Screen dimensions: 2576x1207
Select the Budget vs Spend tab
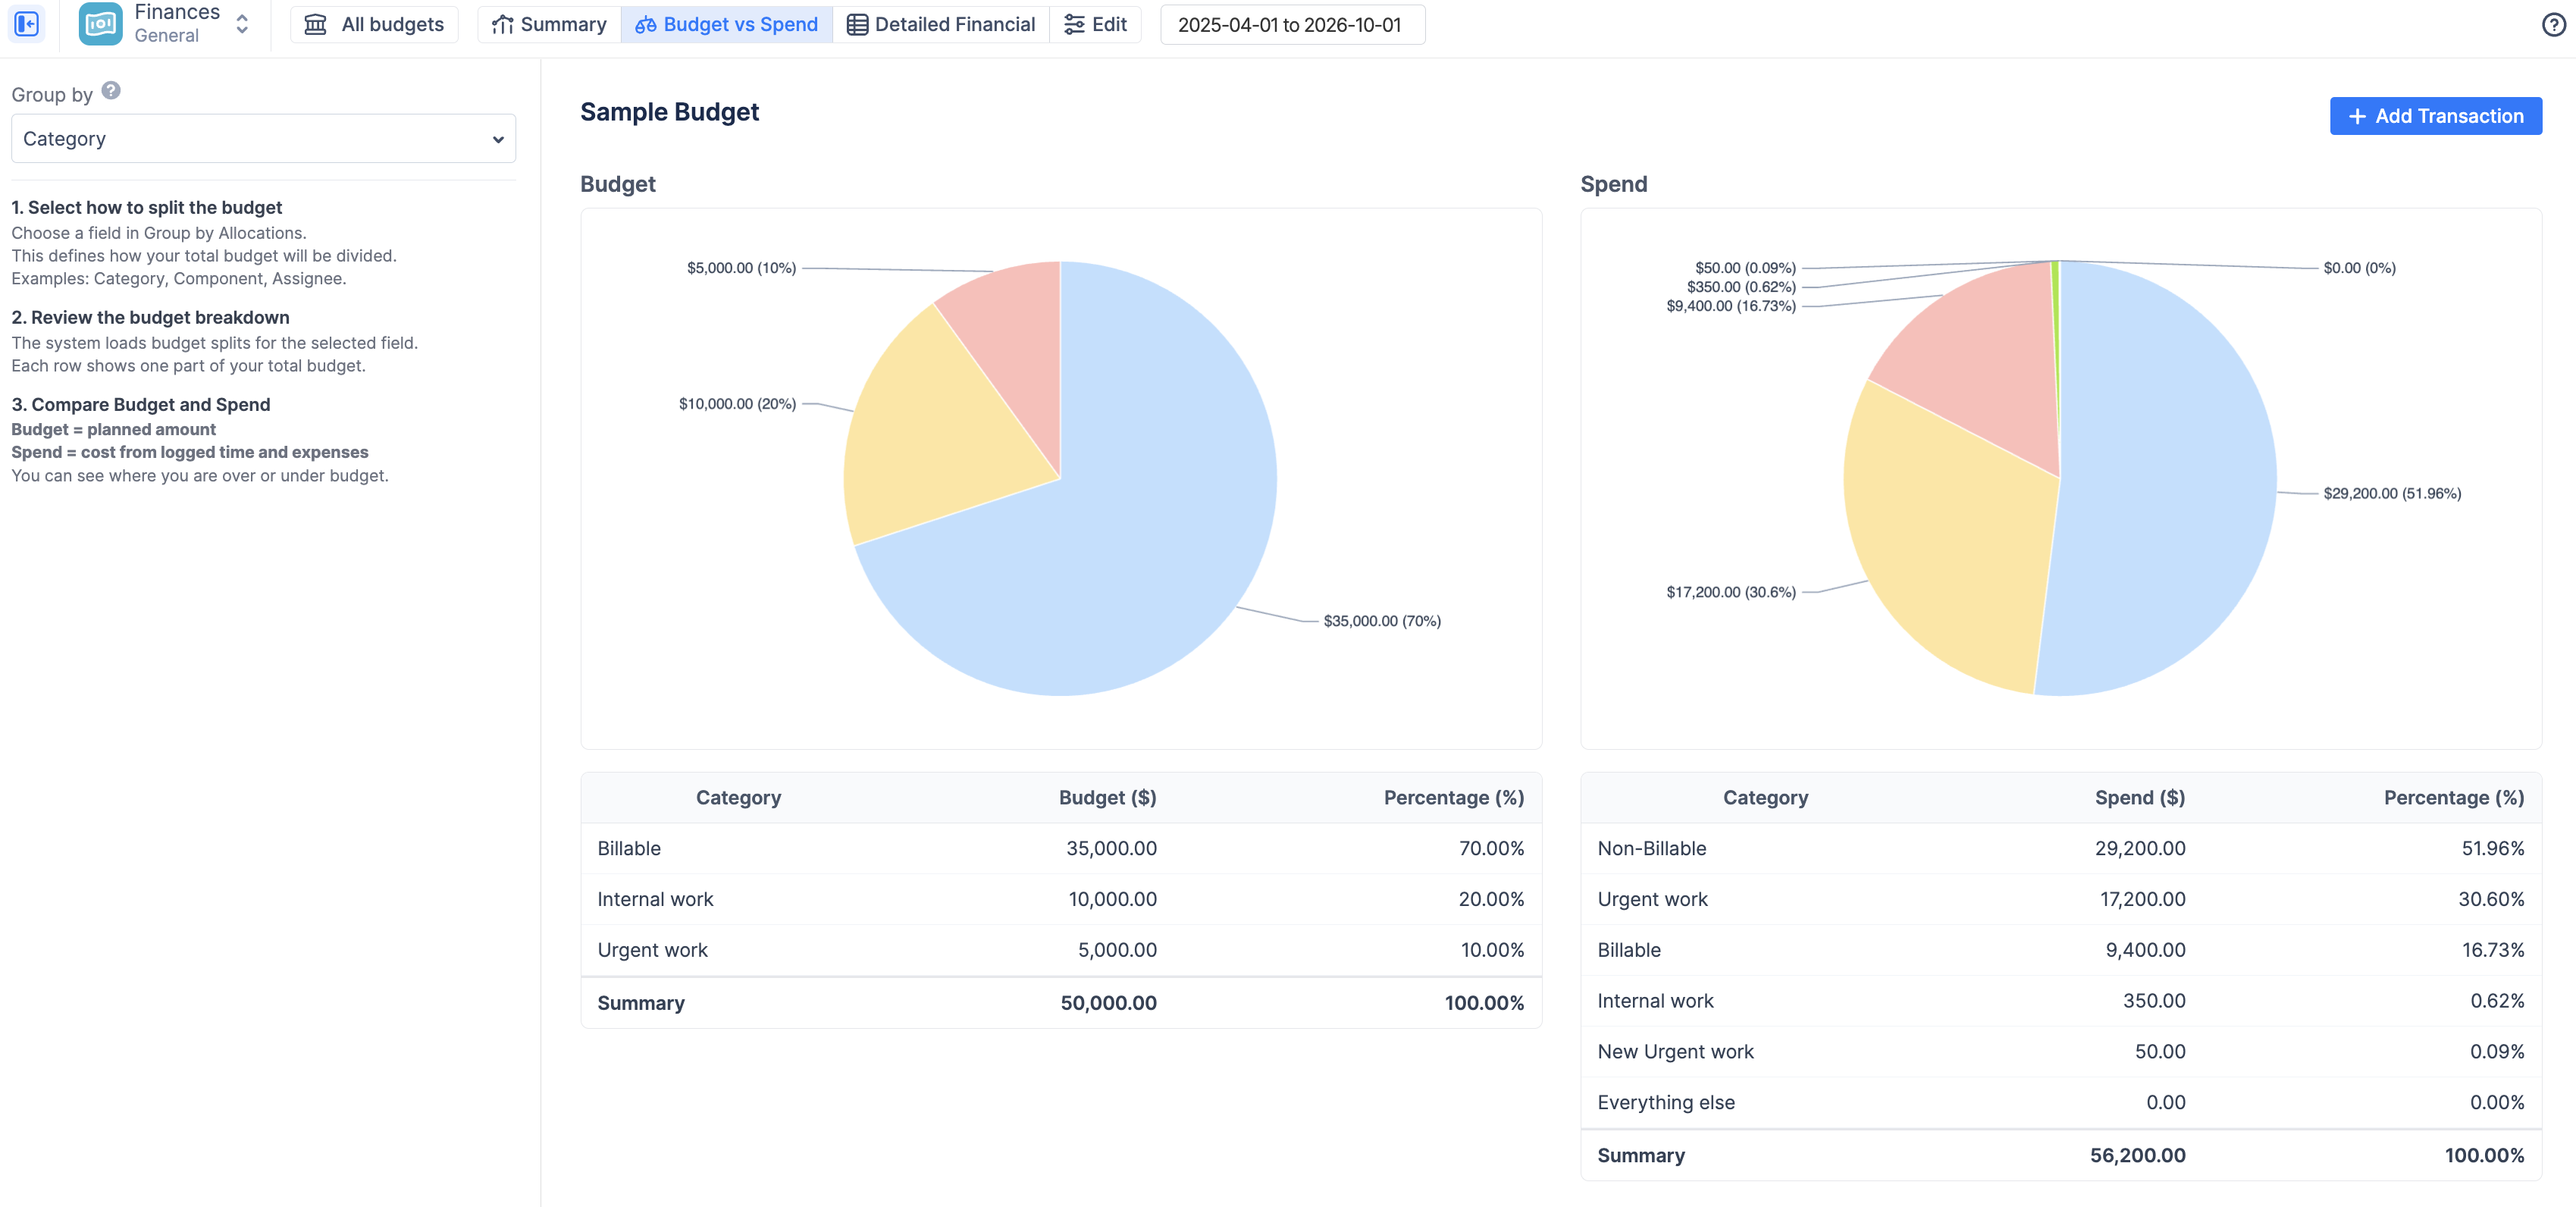726,24
